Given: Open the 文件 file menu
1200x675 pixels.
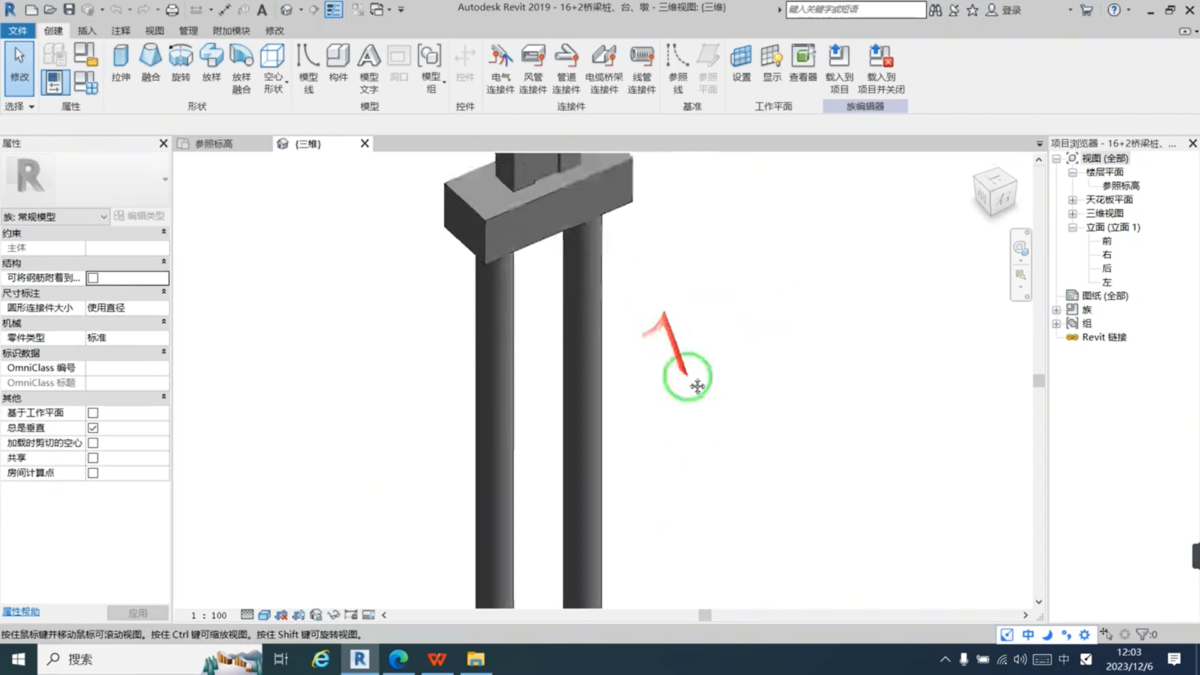Looking at the screenshot, I should pos(18,31).
